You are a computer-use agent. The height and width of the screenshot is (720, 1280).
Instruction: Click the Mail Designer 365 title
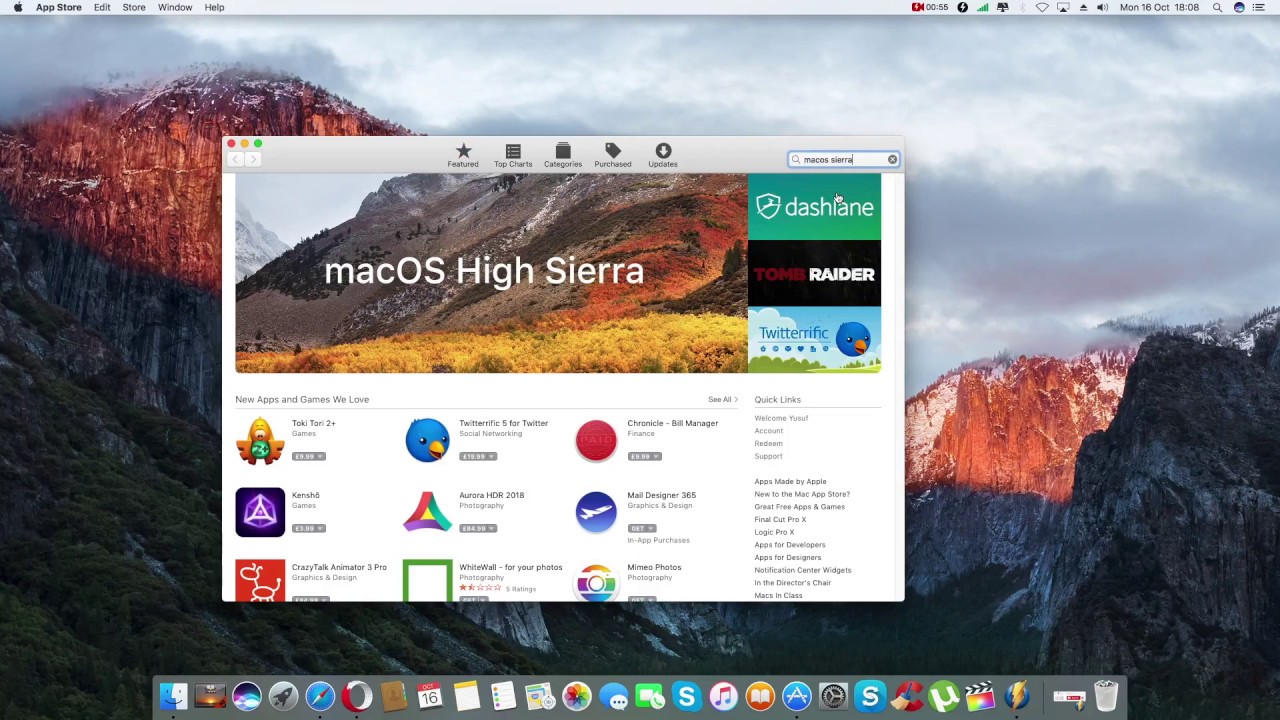tap(661, 495)
